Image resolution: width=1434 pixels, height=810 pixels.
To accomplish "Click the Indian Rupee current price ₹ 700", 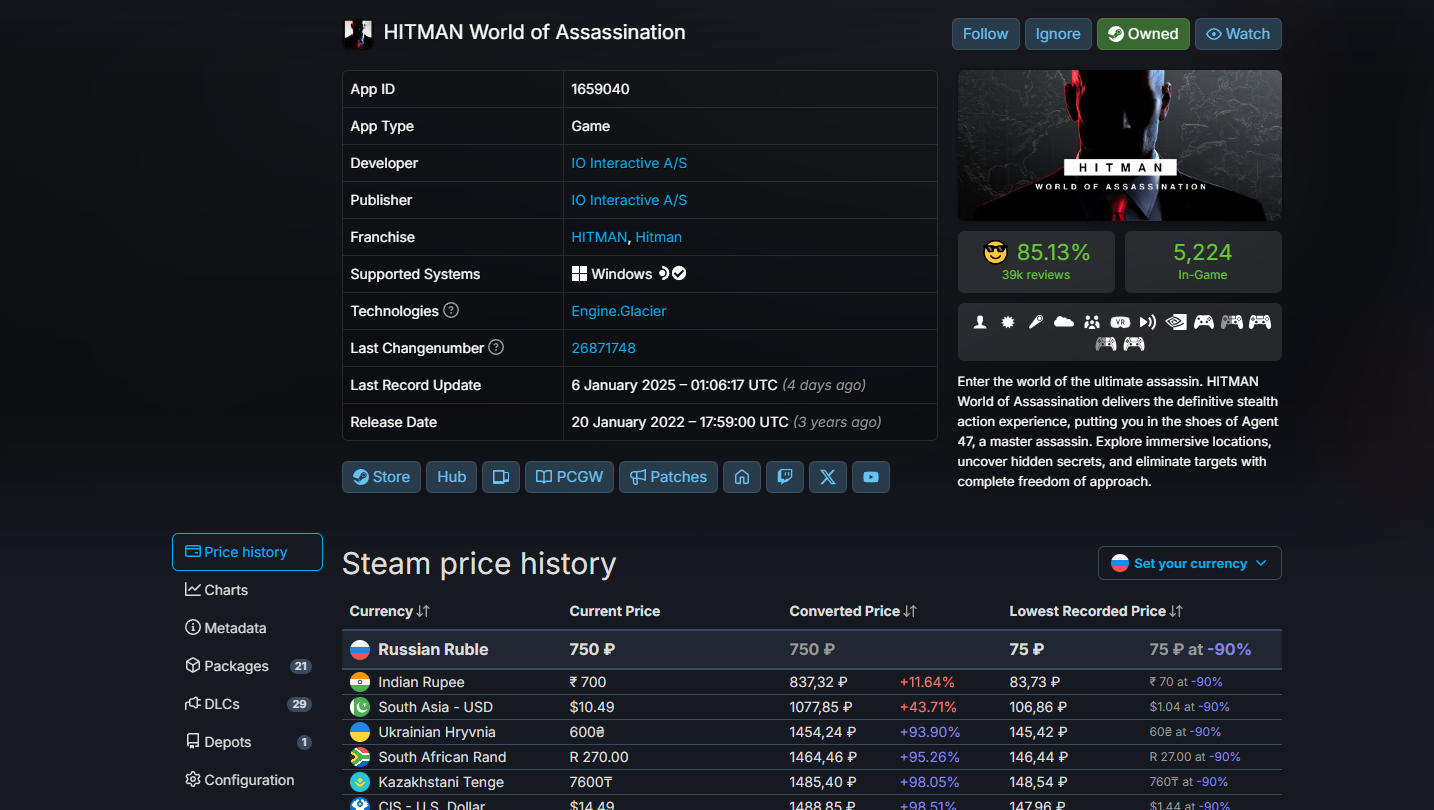I will (x=588, y=682).
